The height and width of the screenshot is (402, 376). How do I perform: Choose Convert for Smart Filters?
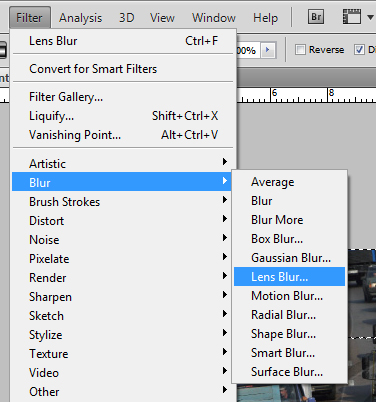click(123, 69)
